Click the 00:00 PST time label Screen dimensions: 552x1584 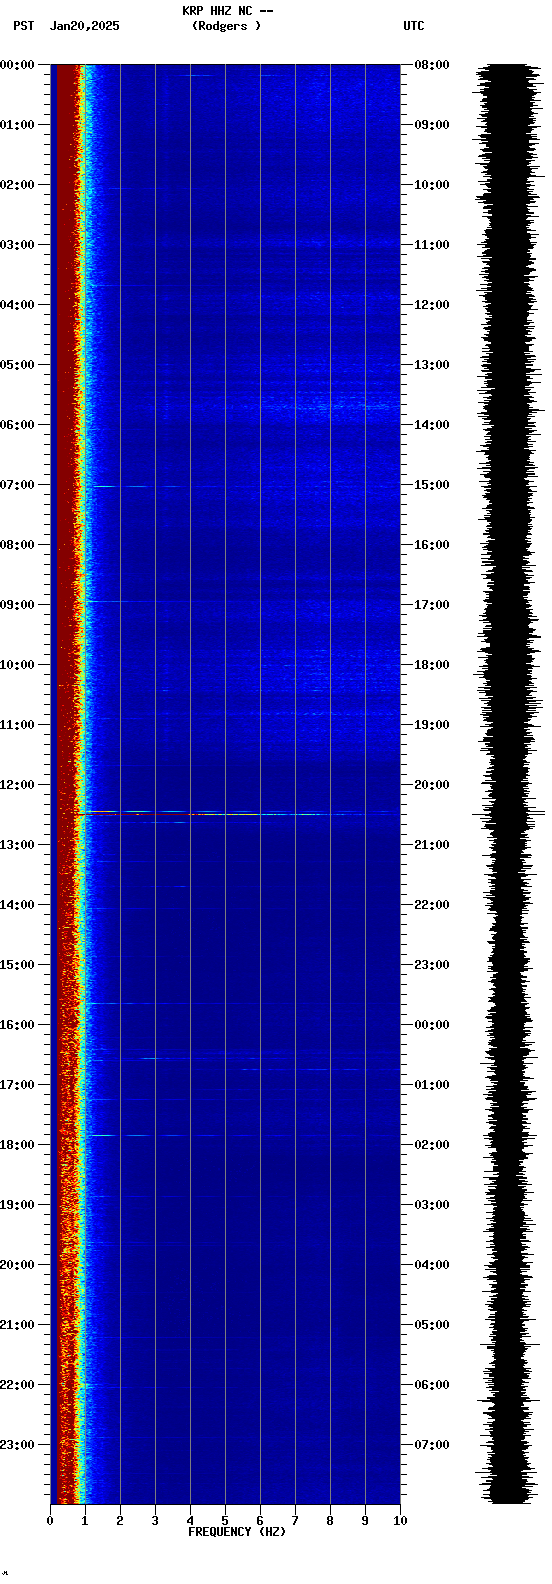[x=17, y=65]
